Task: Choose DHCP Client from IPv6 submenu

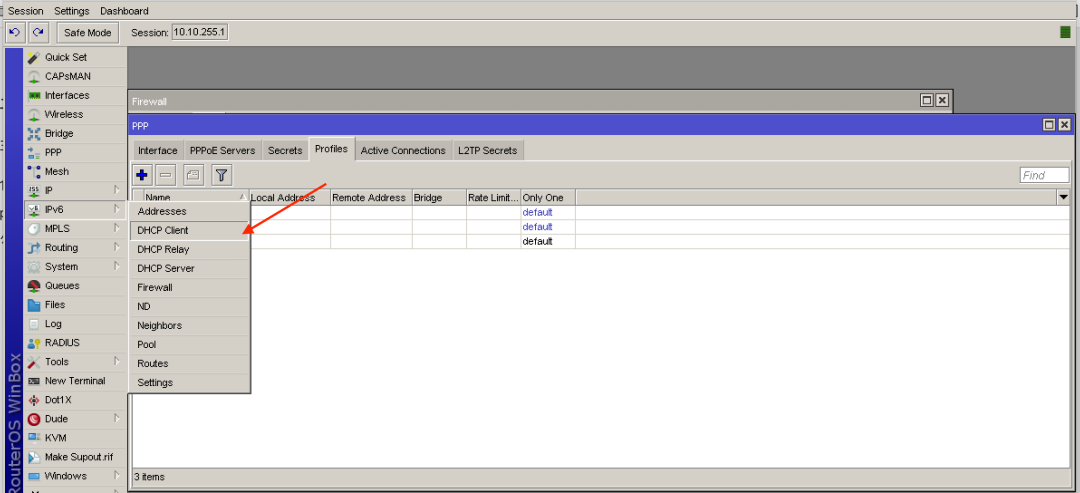Action: pos(189,231)
